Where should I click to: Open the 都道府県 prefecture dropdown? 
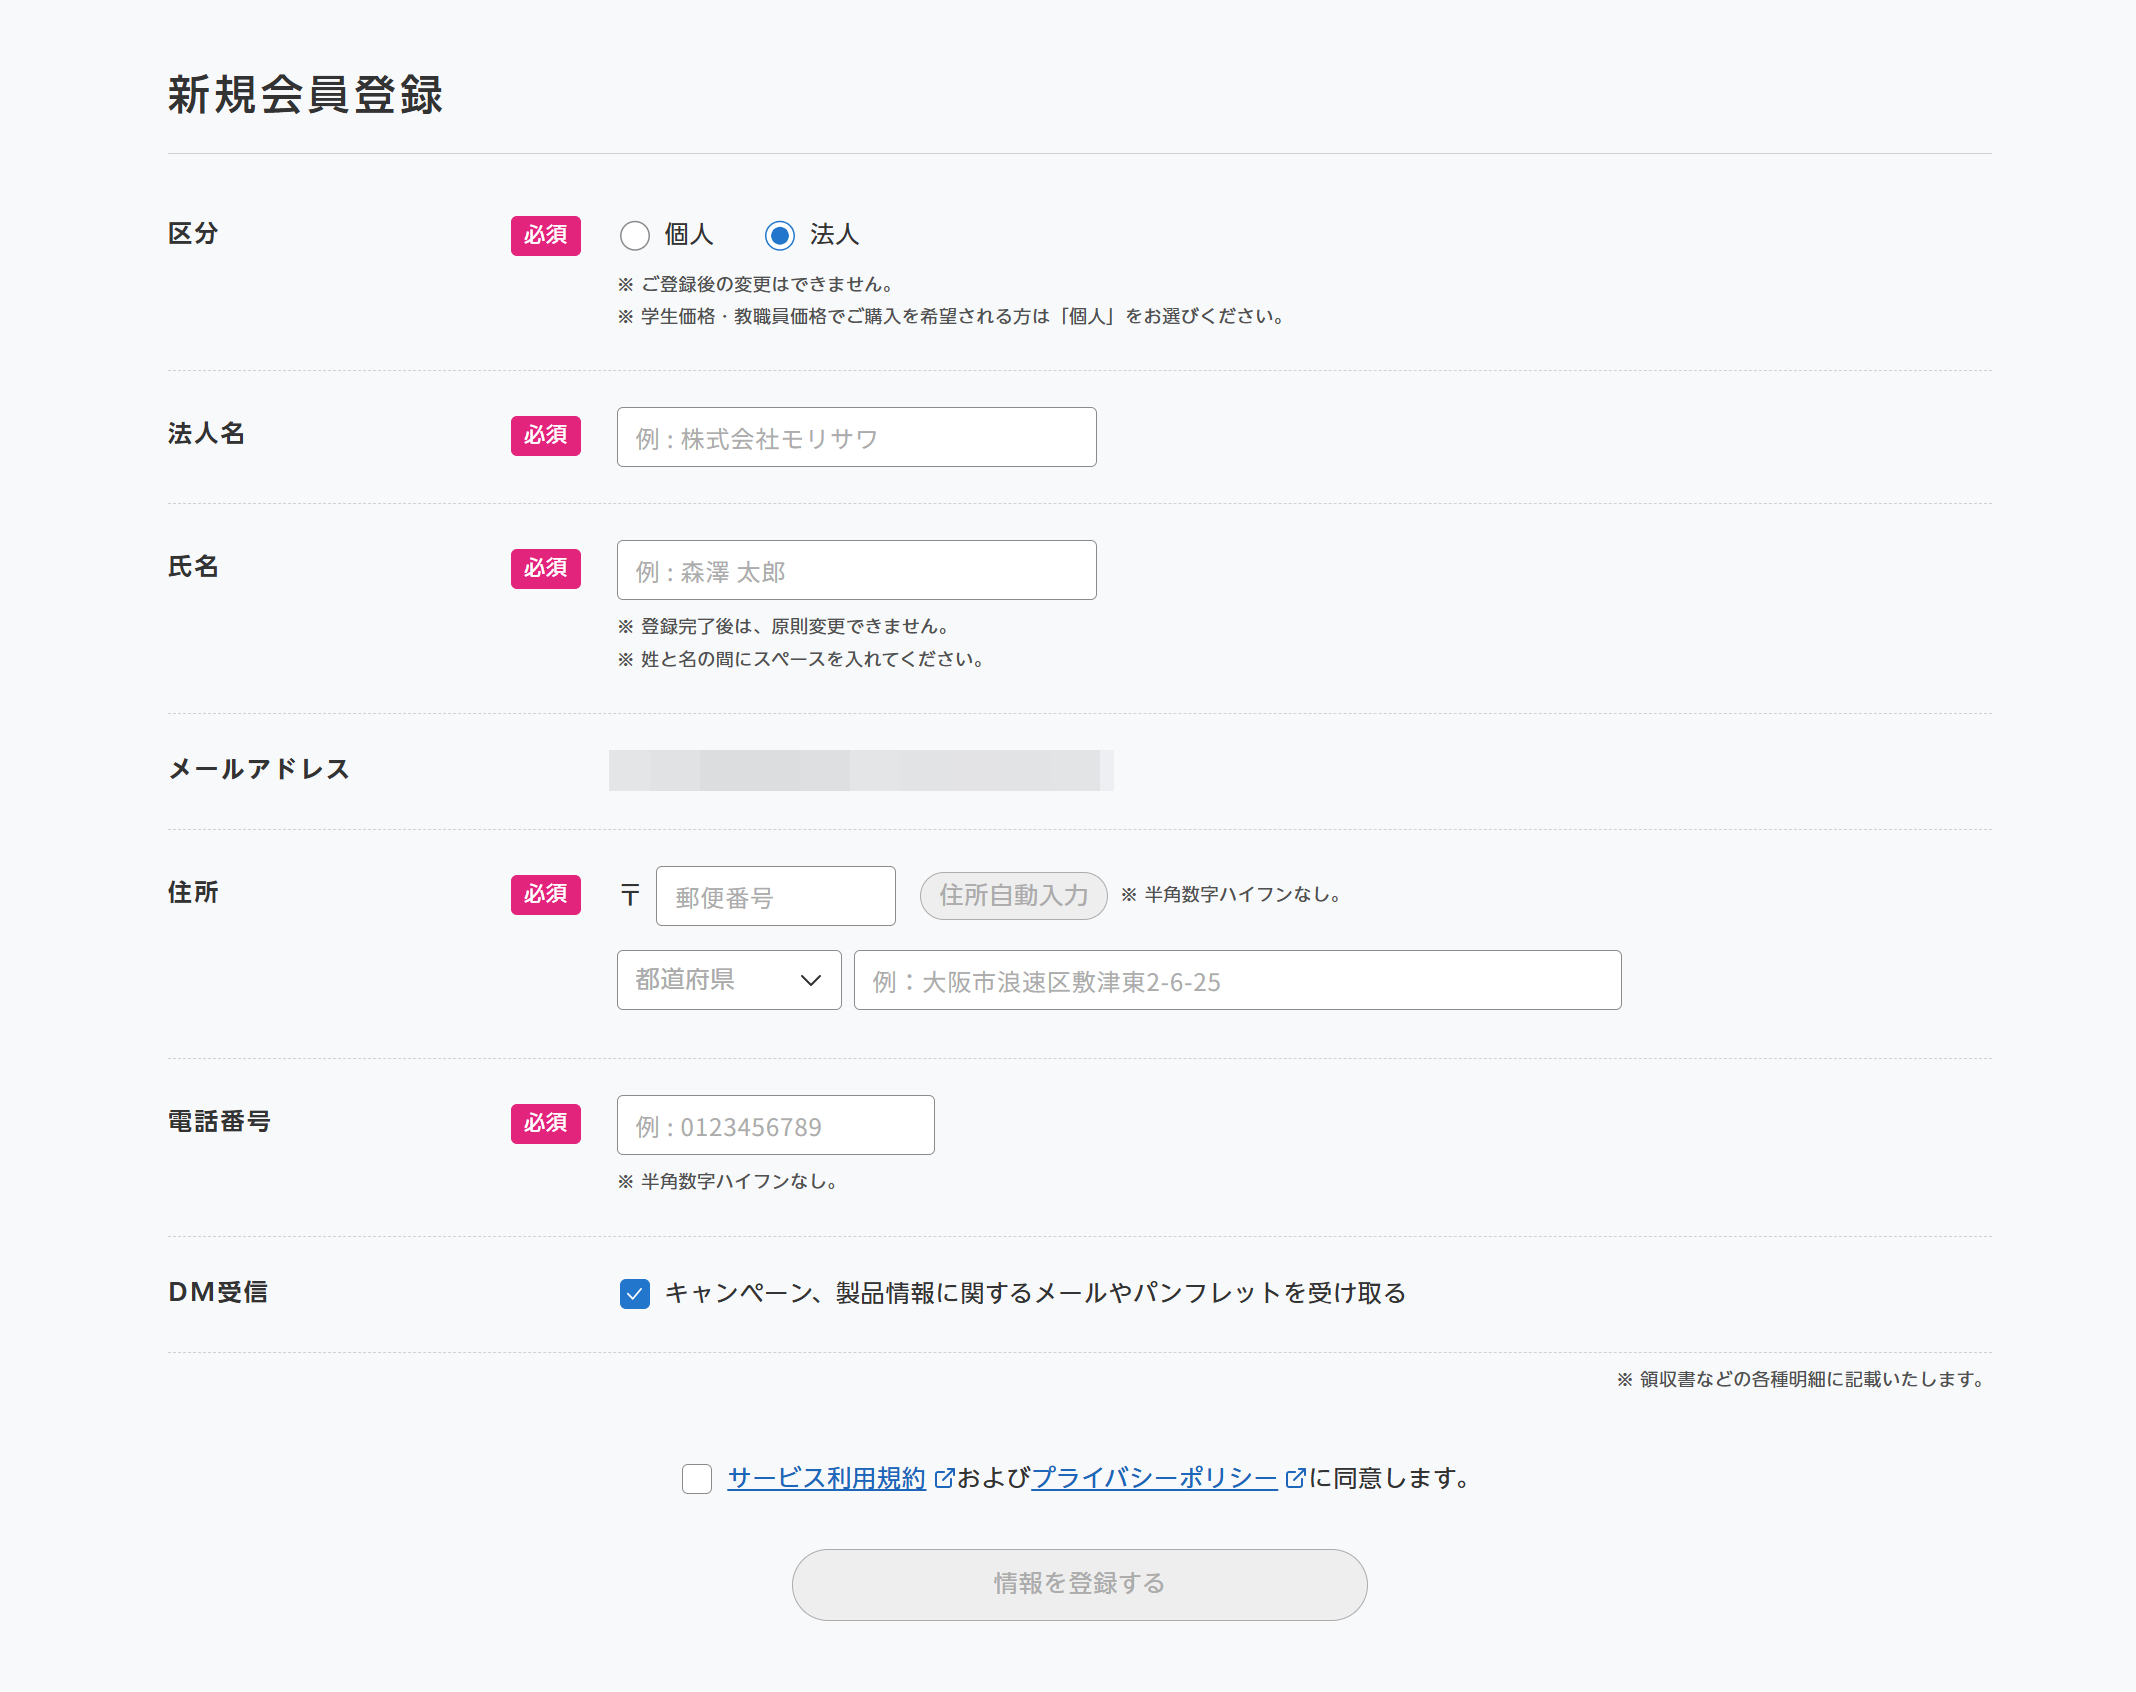pos(729,980)
